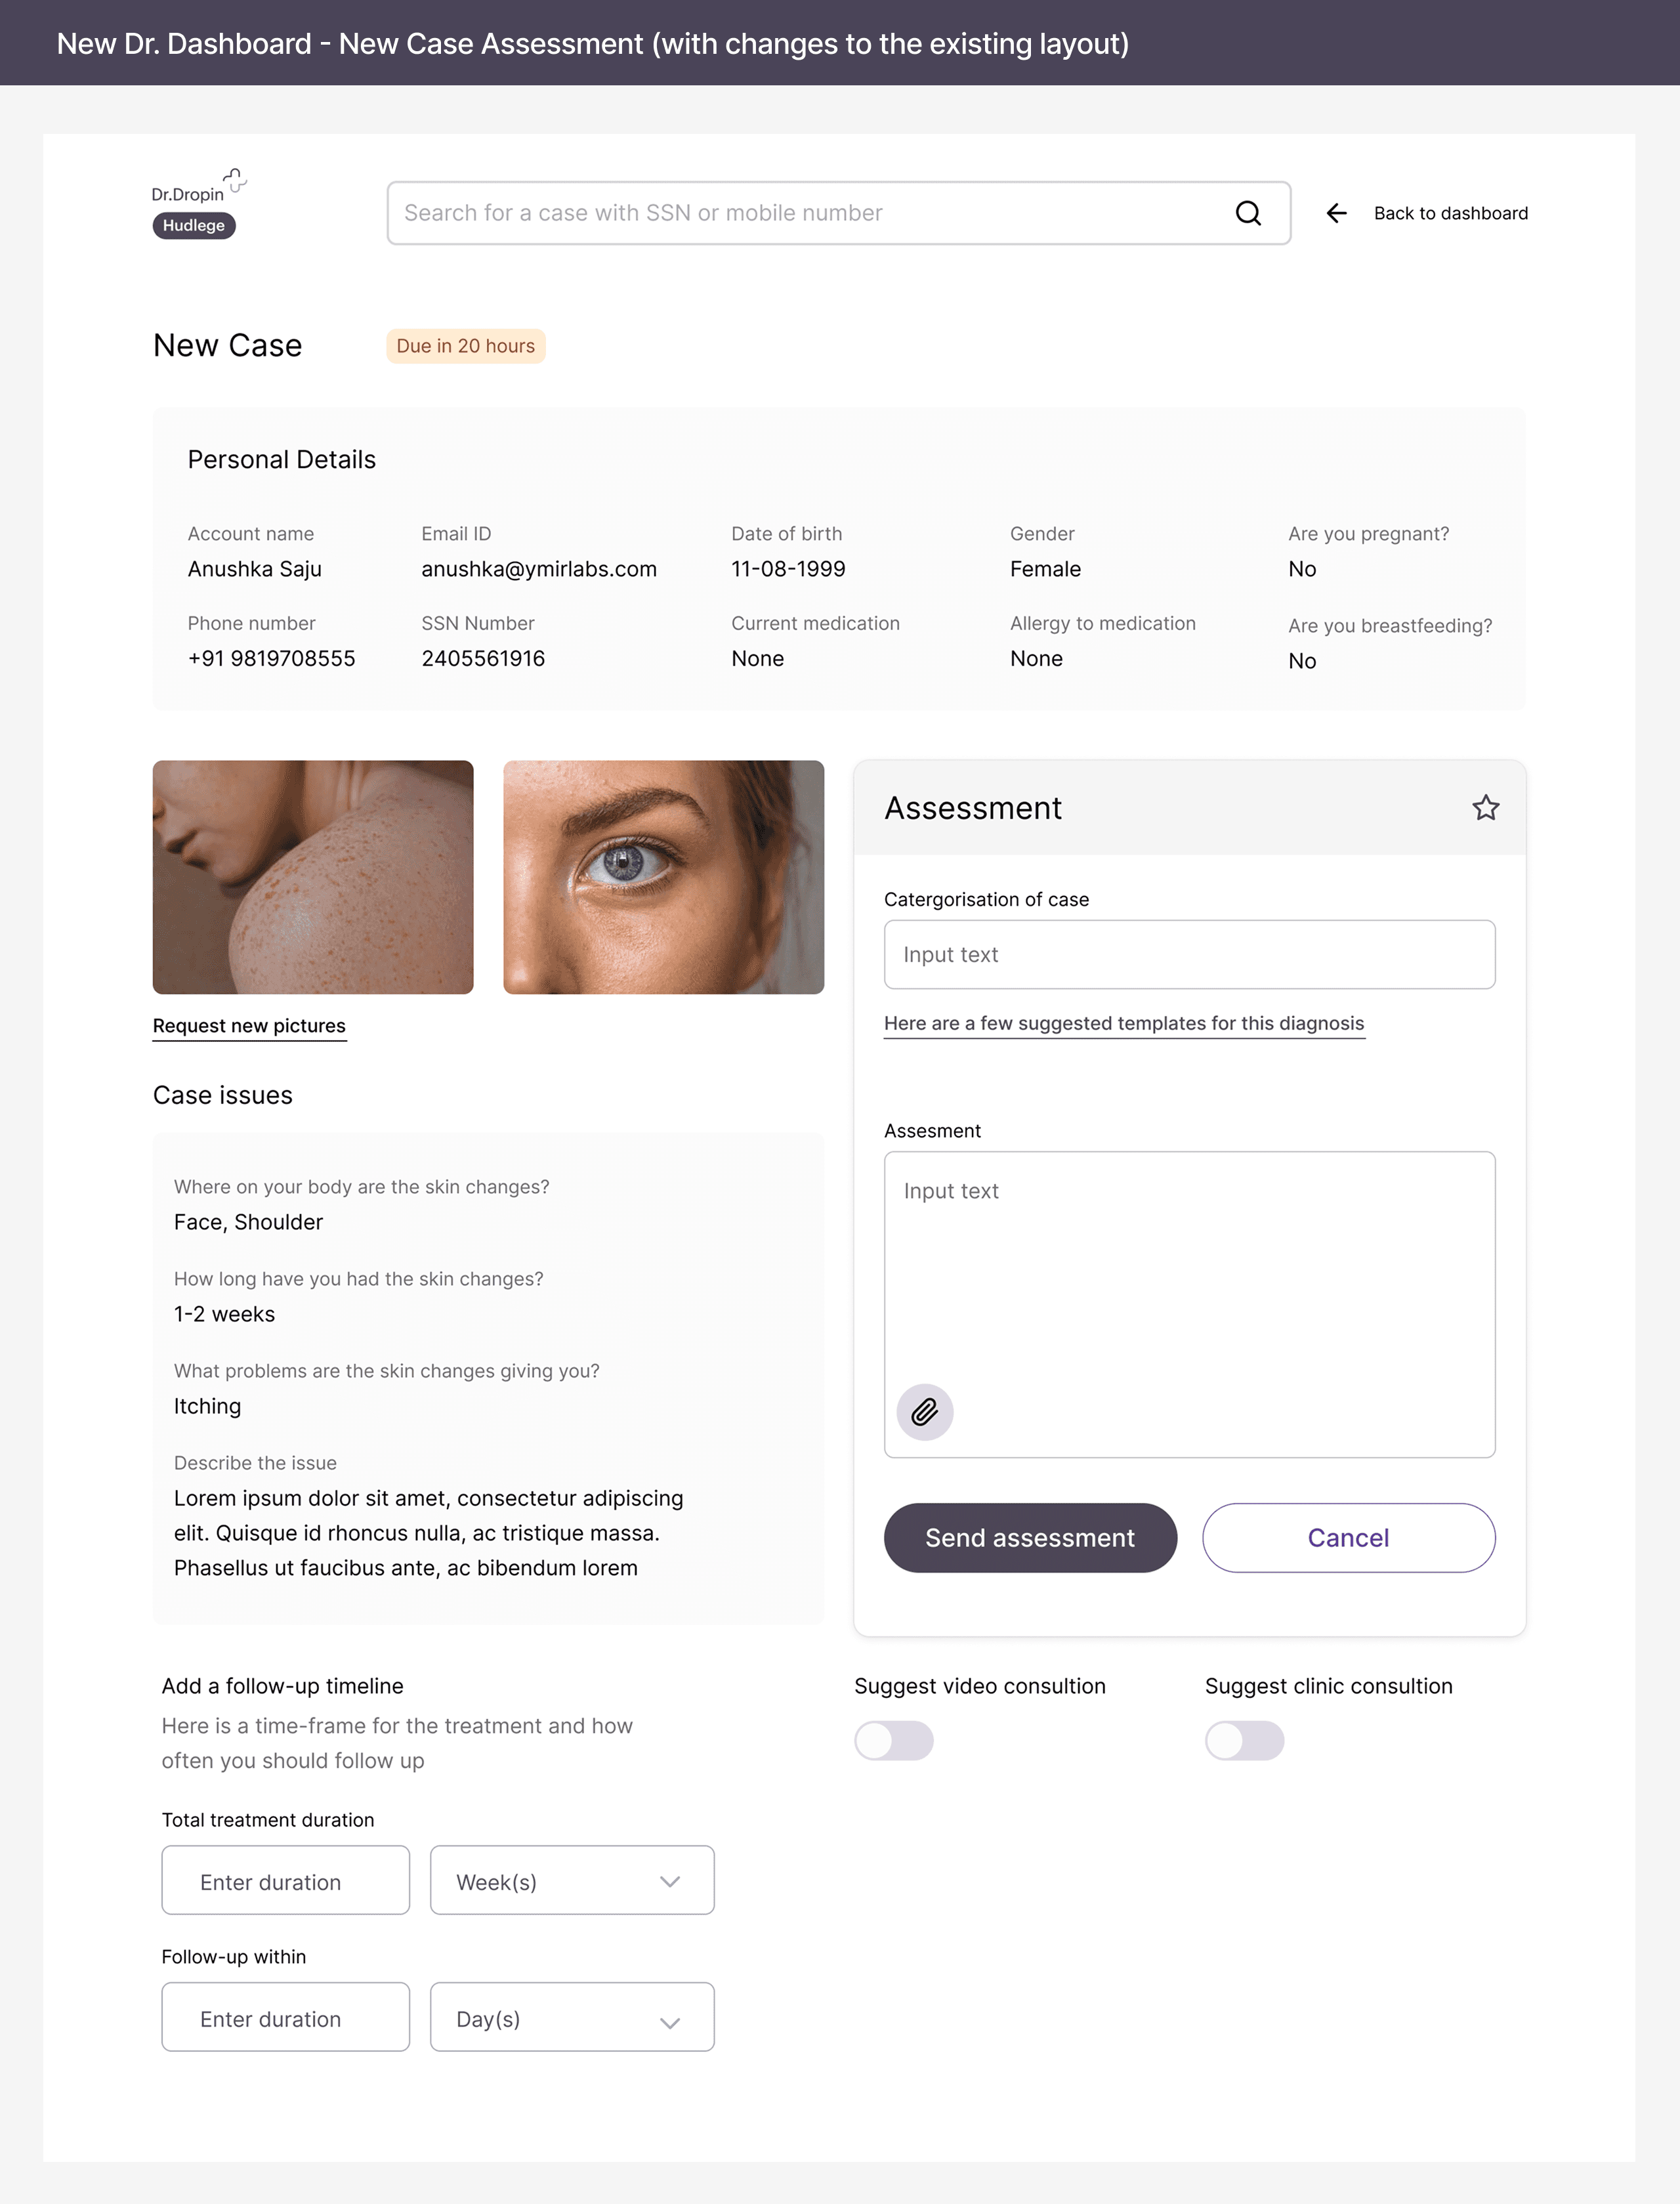The width and height of the screenshot is (1680, 2204).
Task: Open the eye close-up photo thumbnail
Action: (663, 877)
